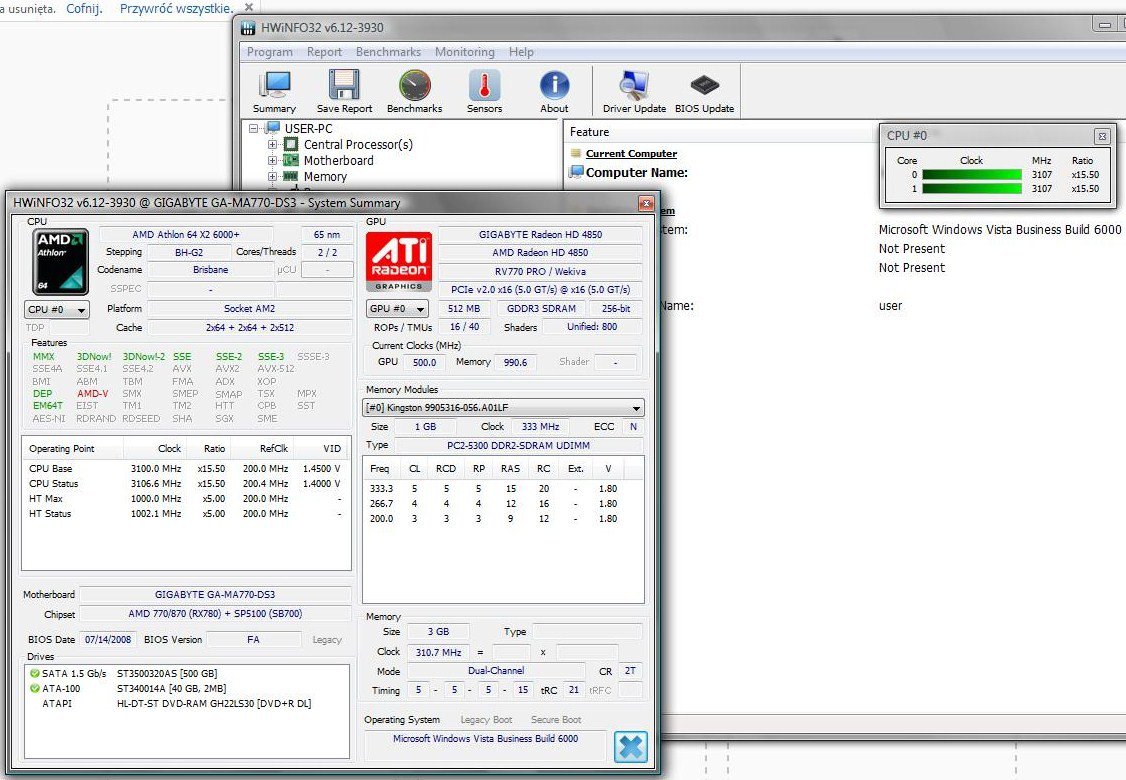Click the GPU clock value 500.0
Viewport: 1126px width, 780px height.
[424, 363]
